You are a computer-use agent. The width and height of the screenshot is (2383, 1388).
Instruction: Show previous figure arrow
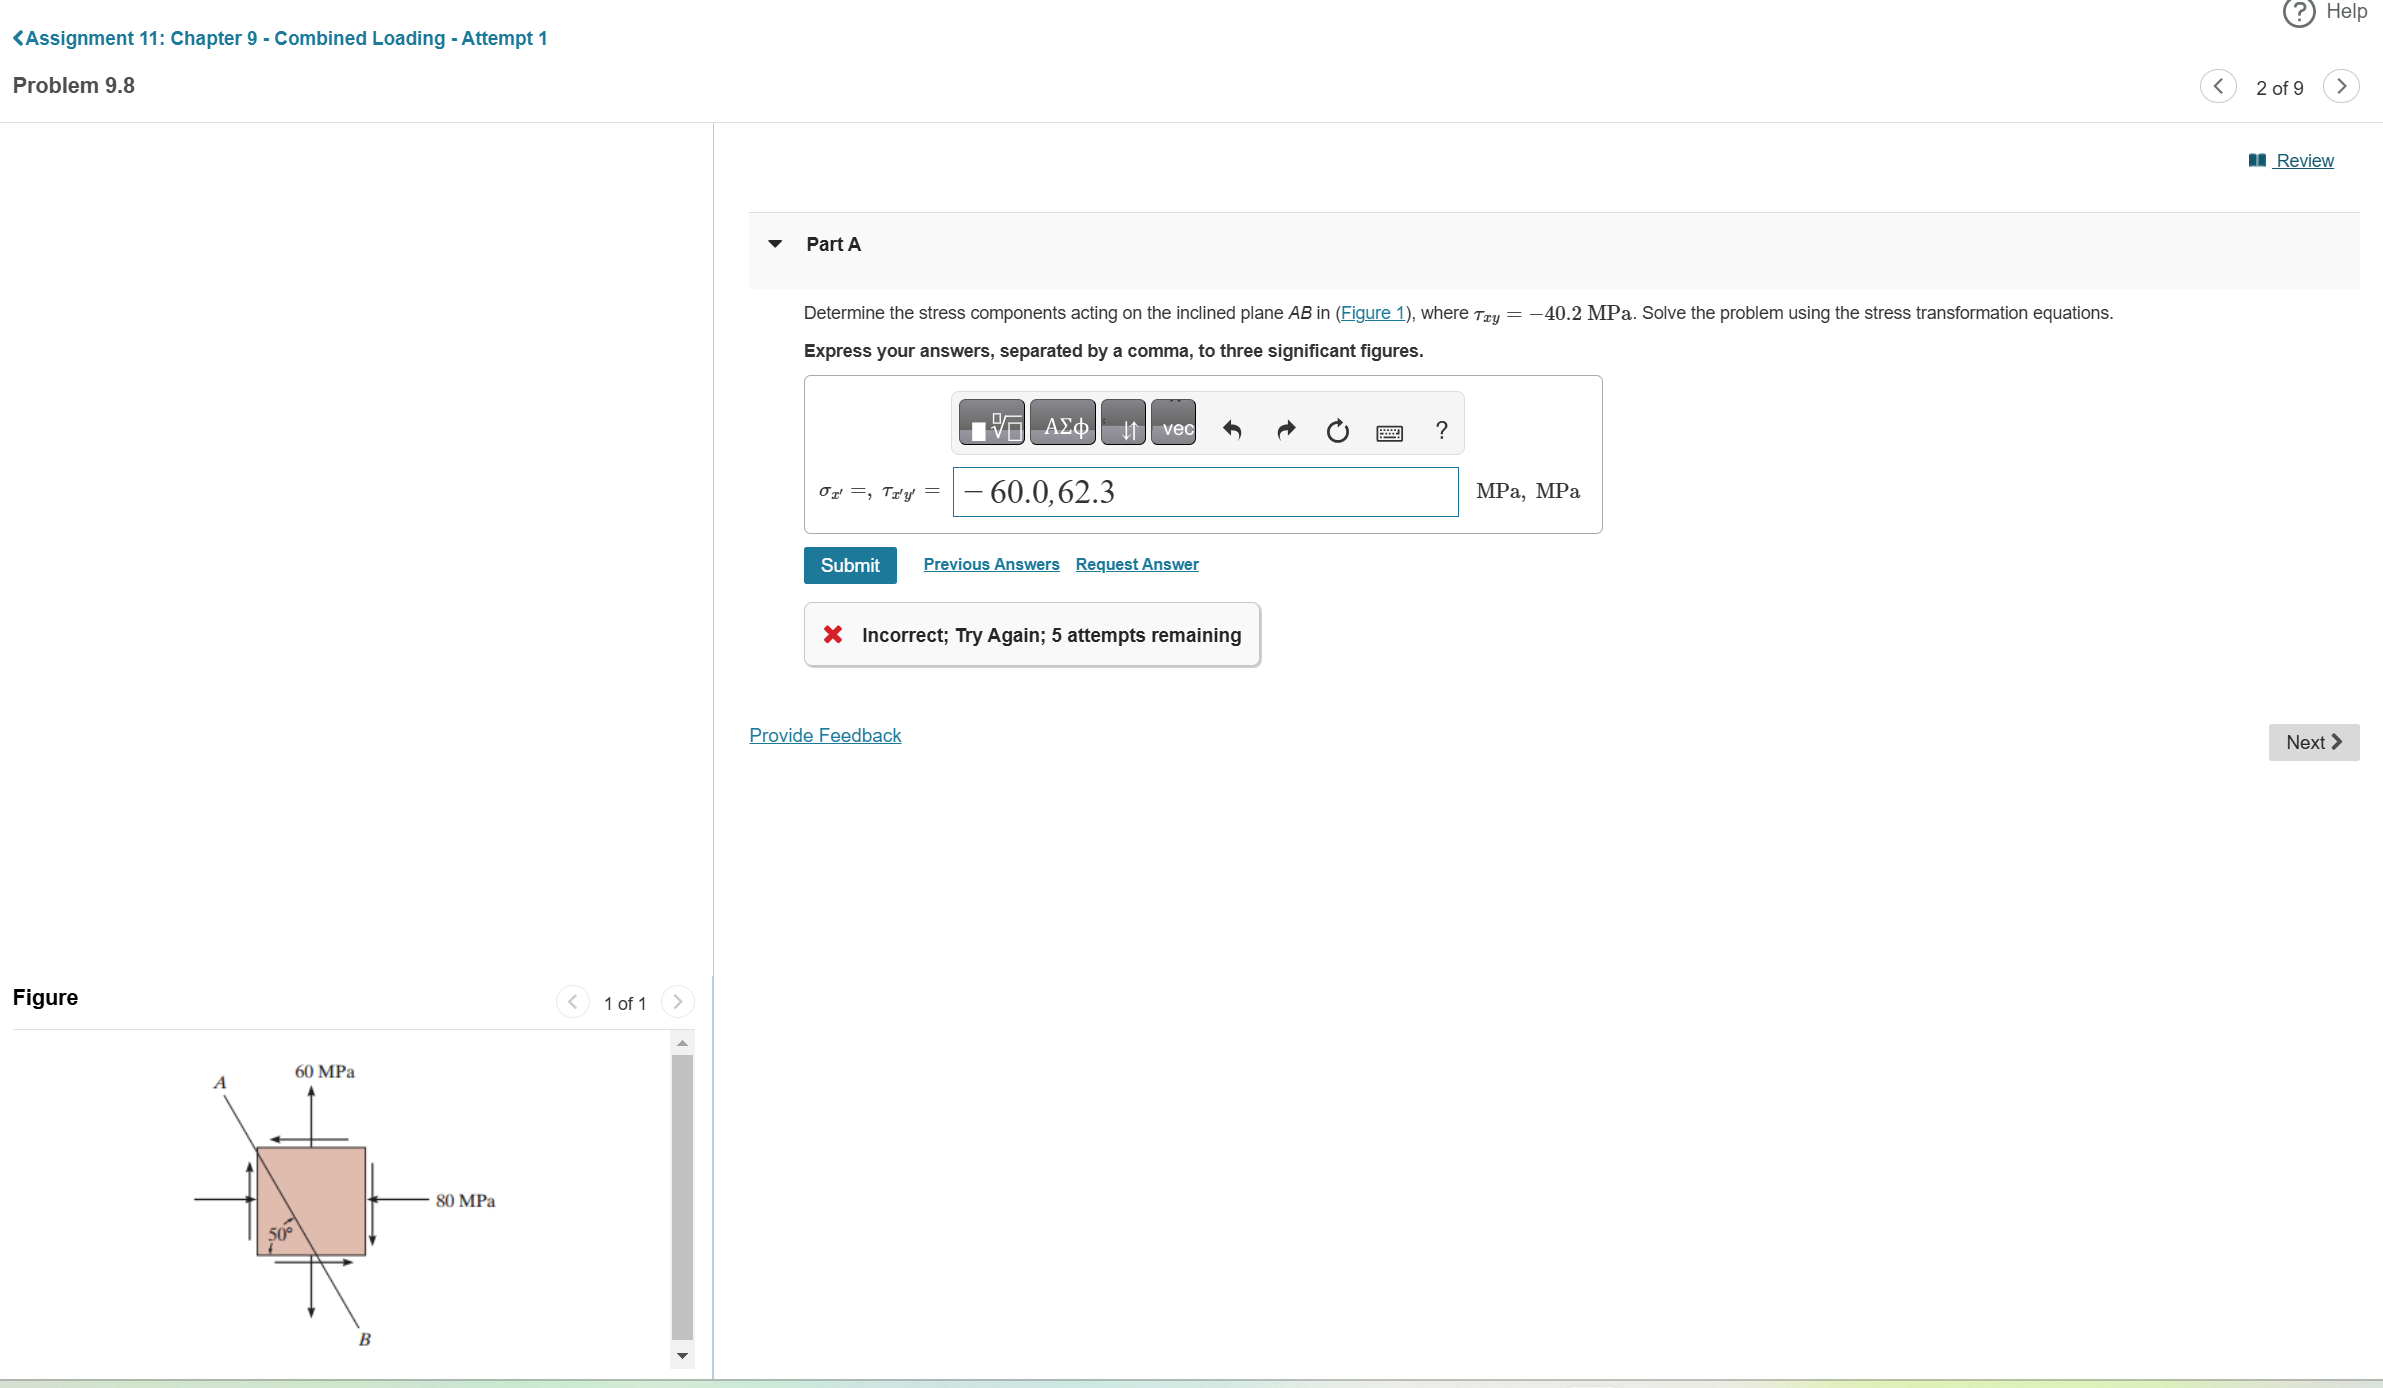(572, 1001)
